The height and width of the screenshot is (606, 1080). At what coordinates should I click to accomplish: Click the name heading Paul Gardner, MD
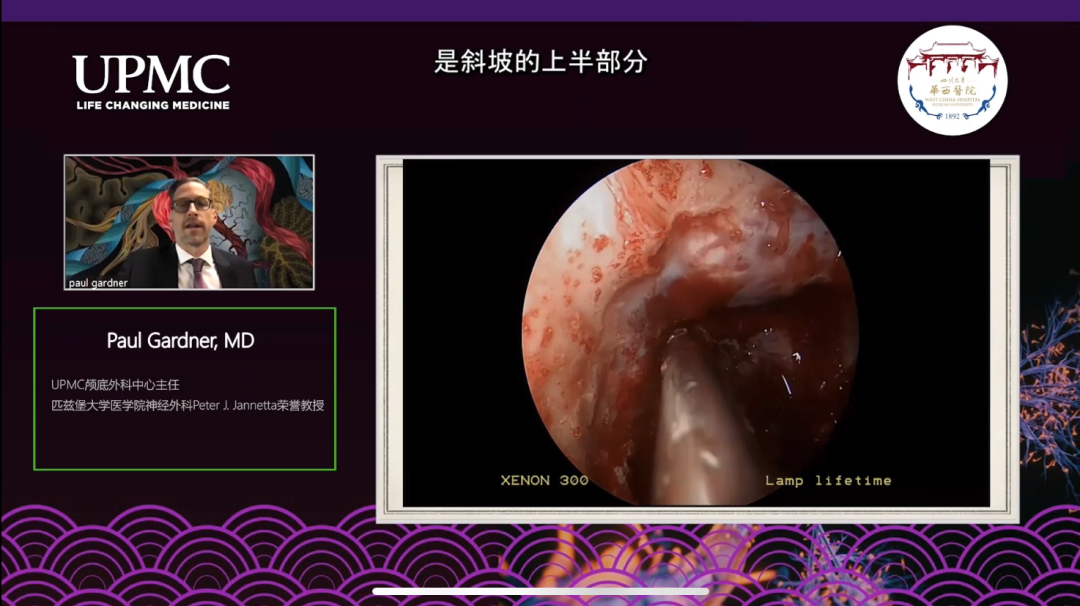click(180, 340)
